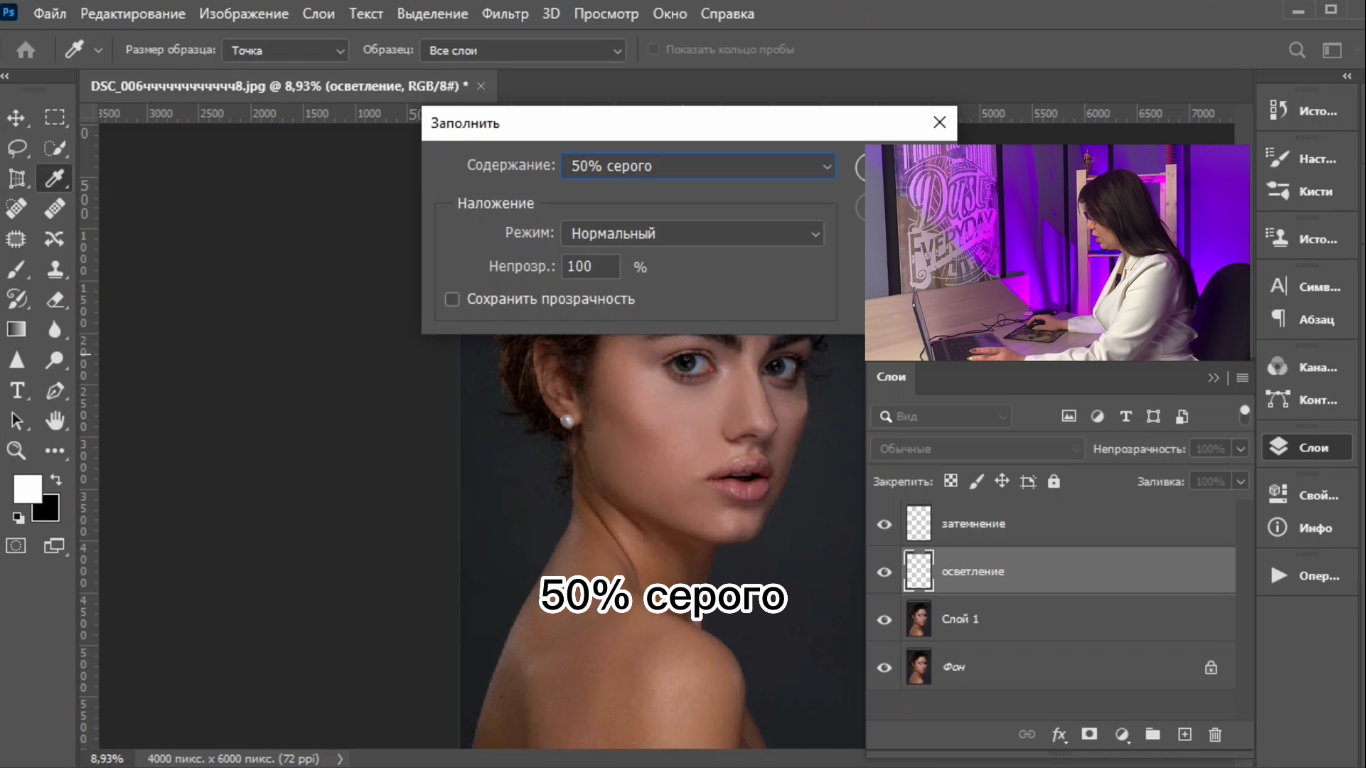Screen dimensions: 1366x768
Task: Switch to the Слои panel tab
Action: tap(891, 377)
